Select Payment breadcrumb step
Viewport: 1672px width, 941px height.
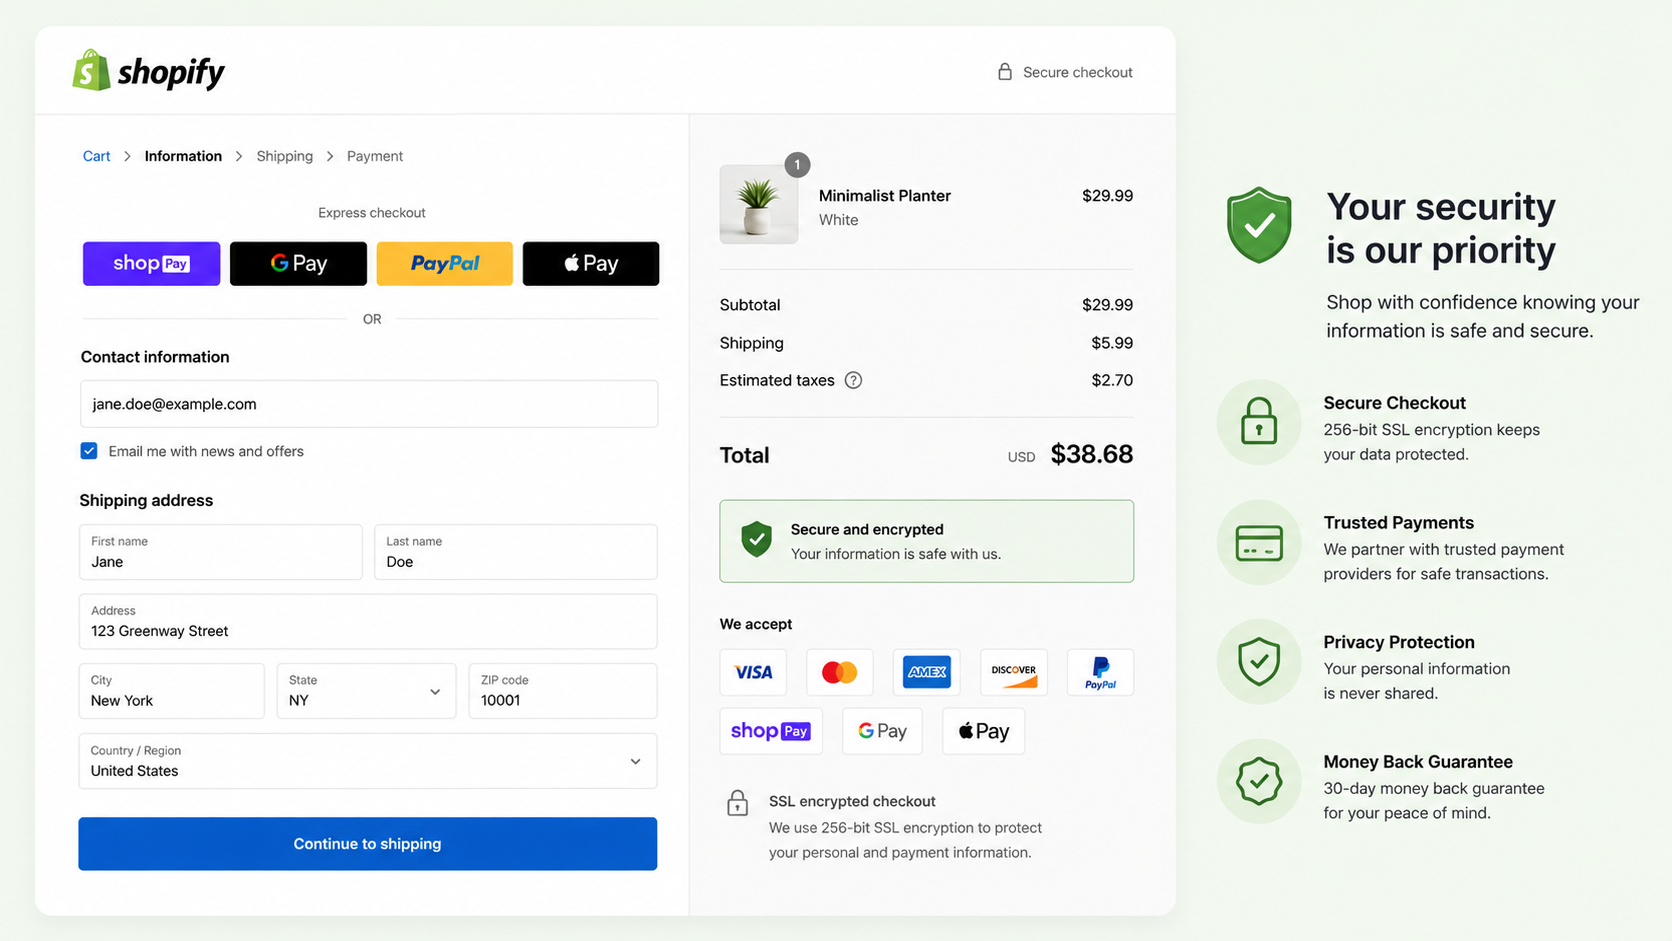(x=375, y=156)
